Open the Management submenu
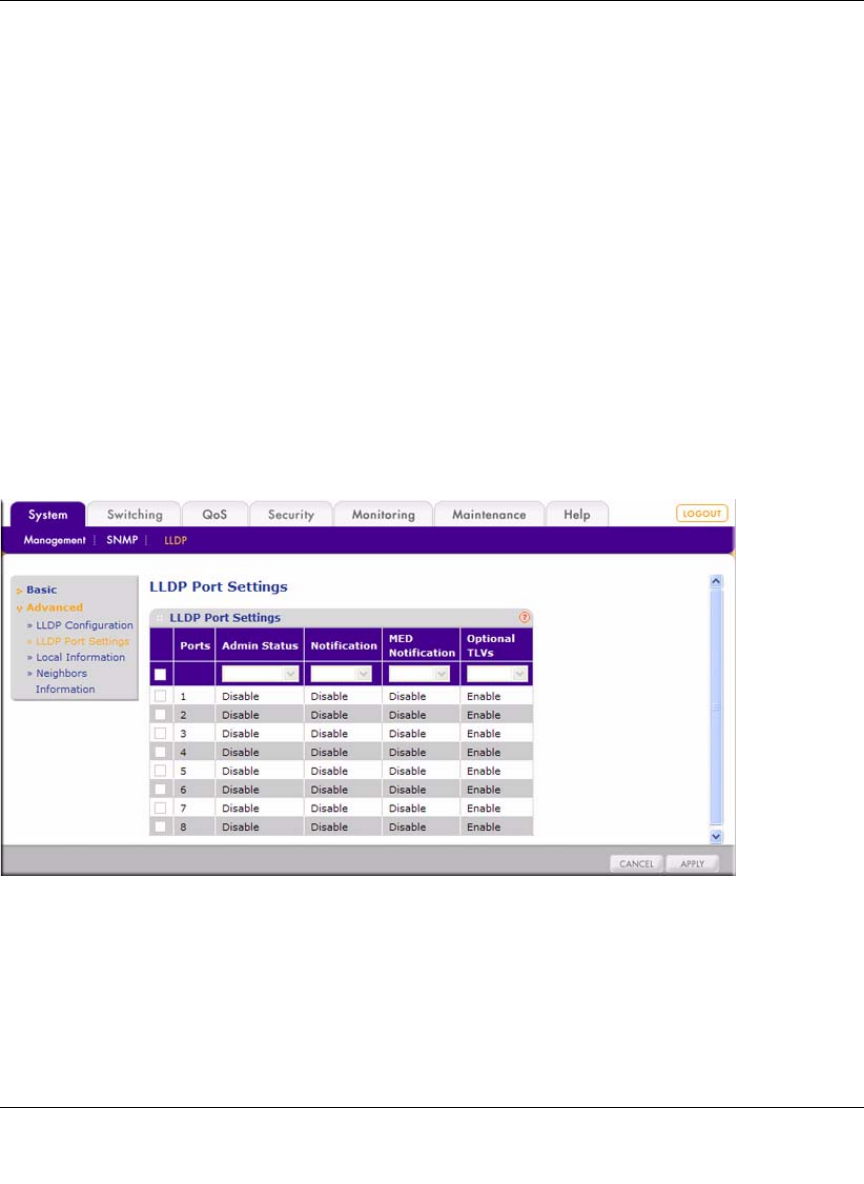This screenshot has width=864, height=1184. click(x=54, y=540)
